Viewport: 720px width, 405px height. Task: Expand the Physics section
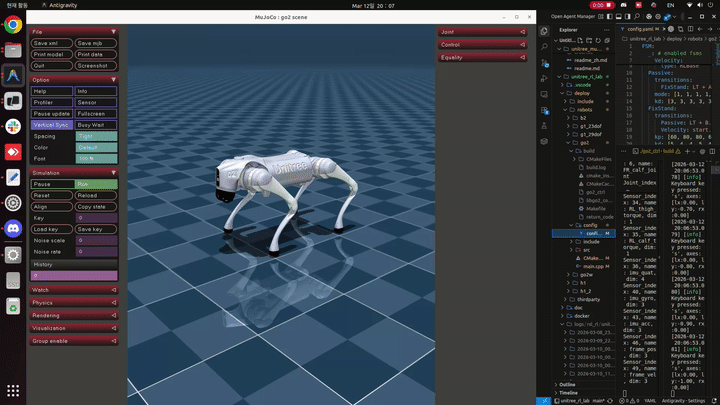click(73, 302)
